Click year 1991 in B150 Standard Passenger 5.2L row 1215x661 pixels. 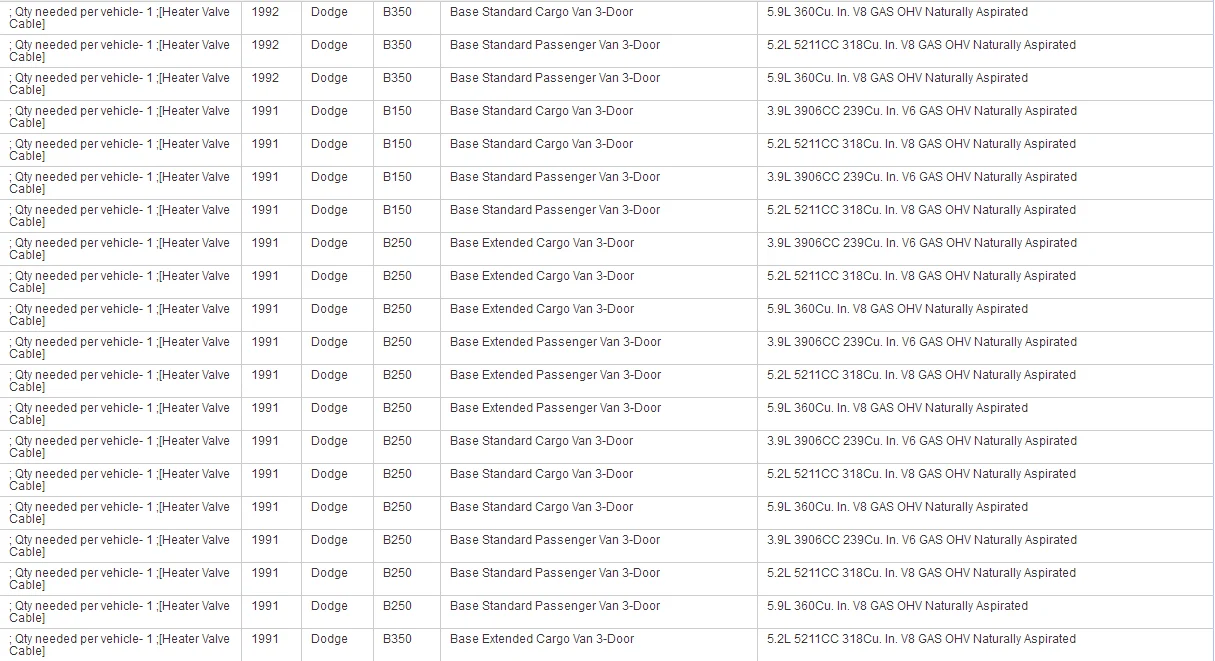(x=271, y=216)
